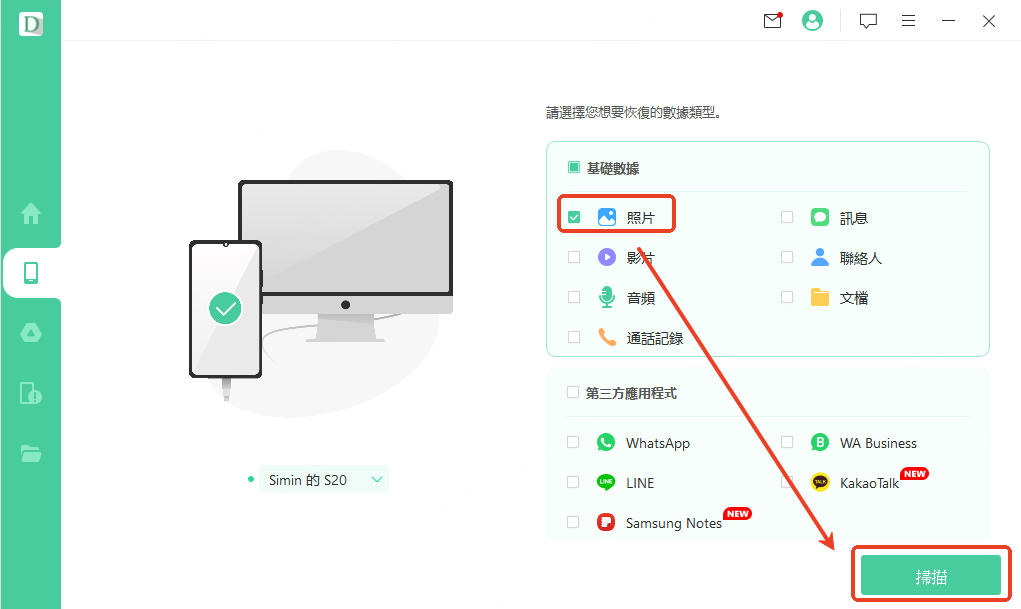This screenshot has height=609, width=1021.
Task: Click the app logo D icon
Action: click(x=31, y=24)
